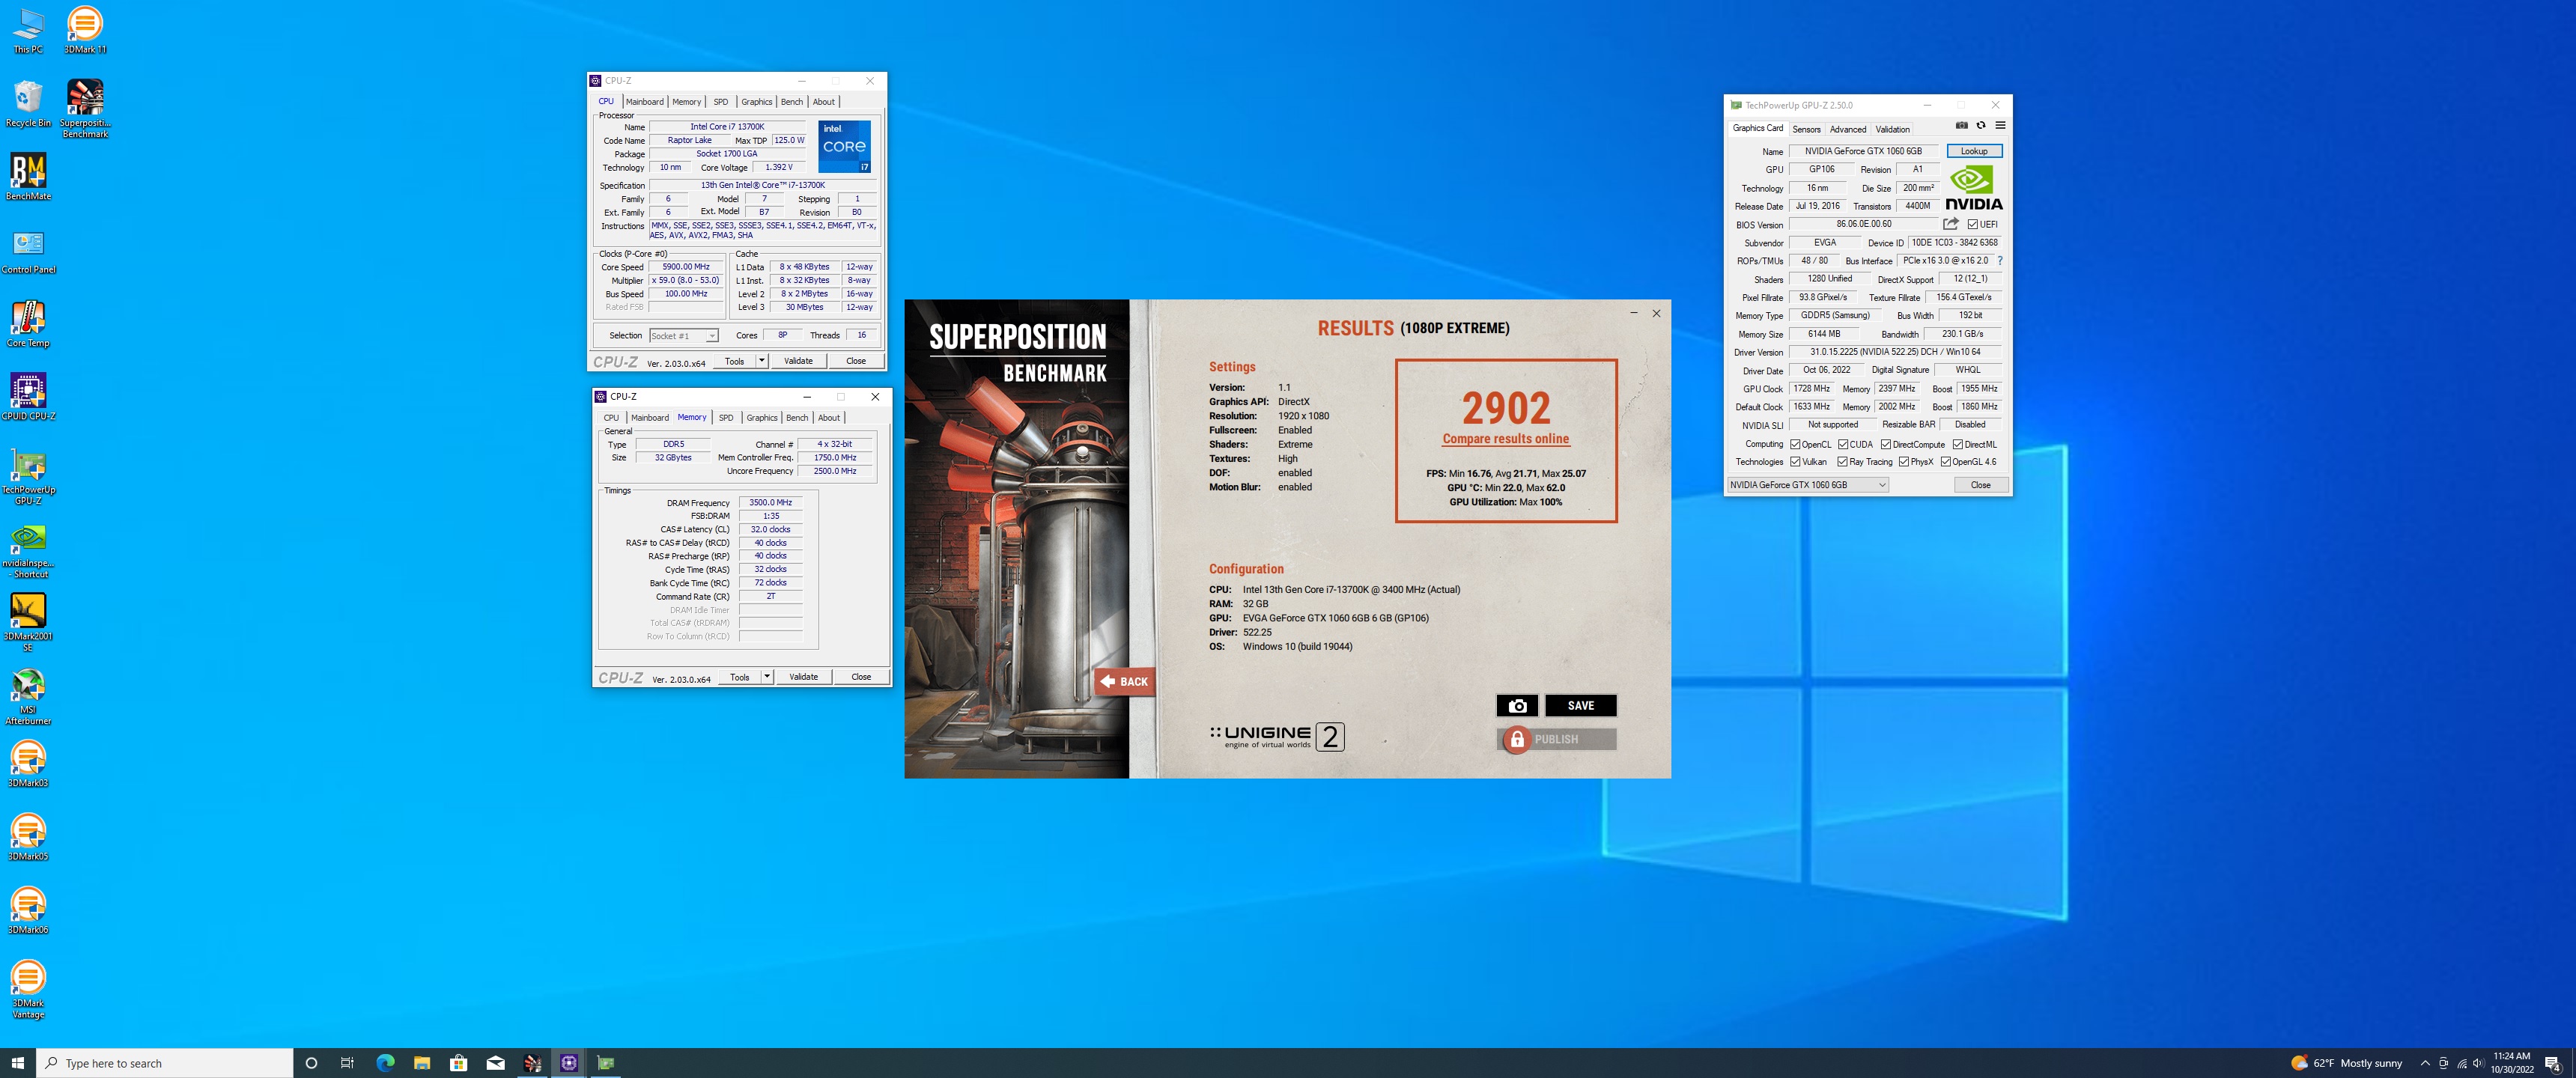2576x1078 pixels.
Task: Take a GPU-Z screenshot with the camera icon
Action: (x=1961, y=126)
